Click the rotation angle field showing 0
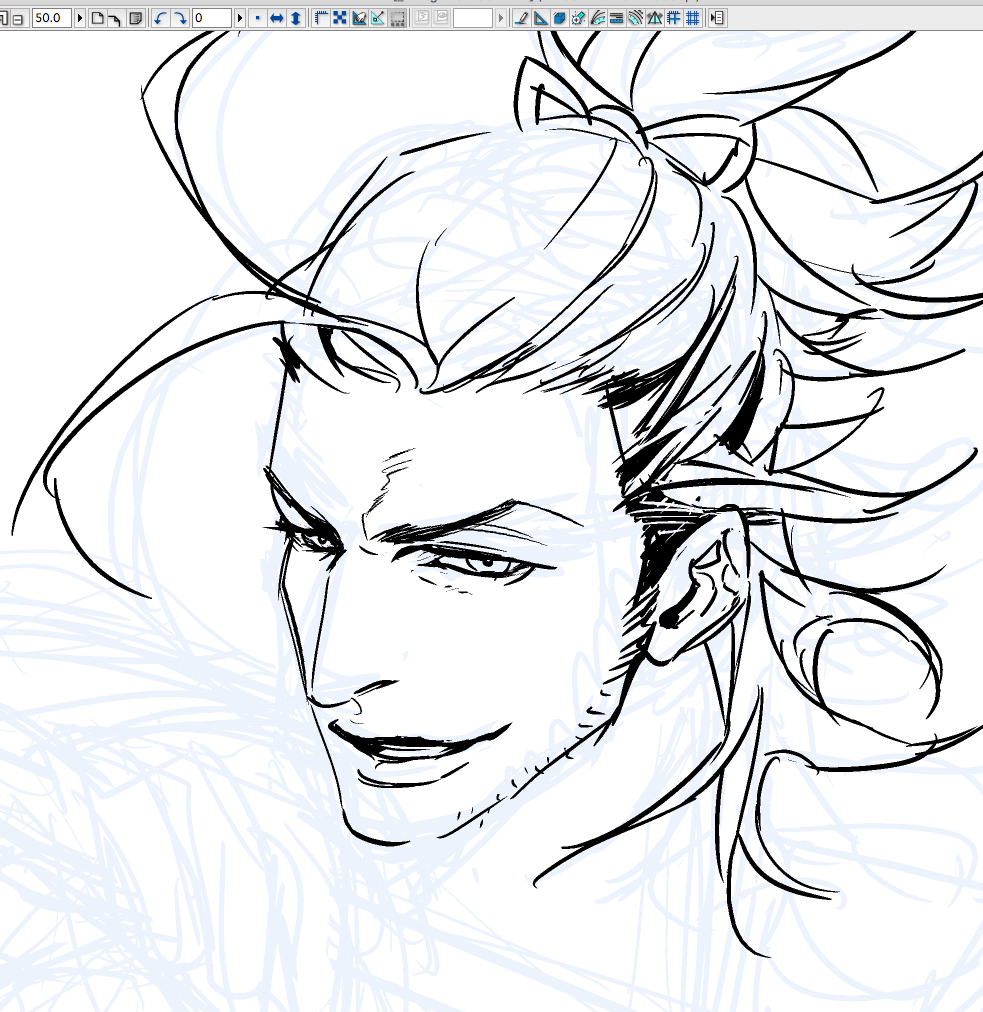 pyautogui.click(x=212, y=18)
